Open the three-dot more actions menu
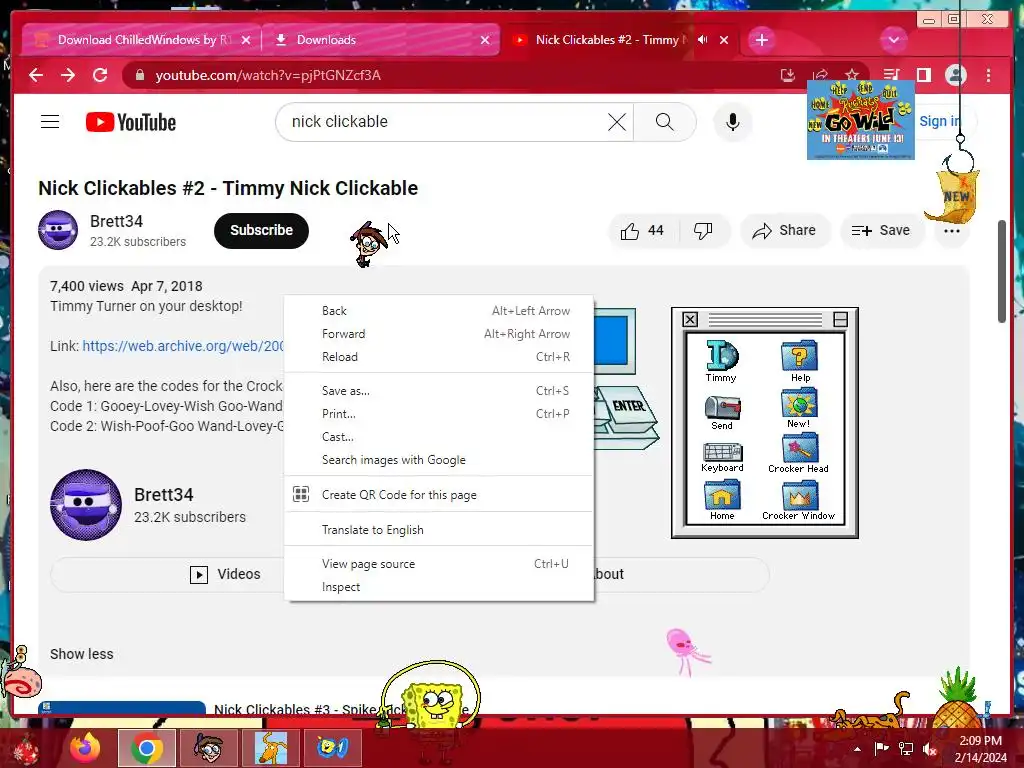The image size is (1024, 768). pyautogui.click(x=952, y=231)
